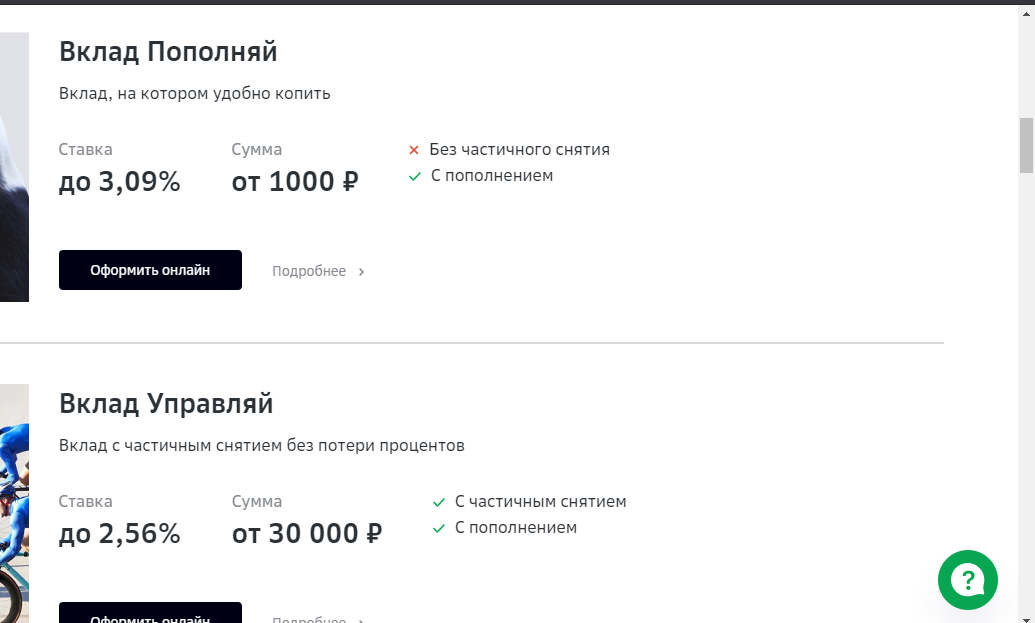The width and height of the screenshot is (1035, 623).
Task: Click the red cross next to Без частичного снятия
Action: [x=414, y=150]
